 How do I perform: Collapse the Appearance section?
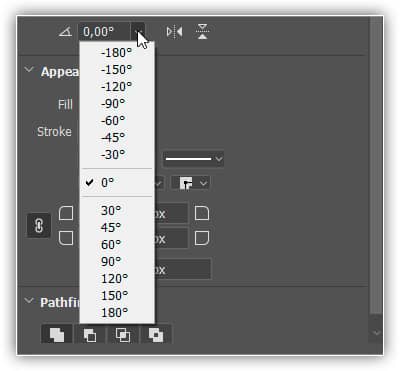[29, 70]
